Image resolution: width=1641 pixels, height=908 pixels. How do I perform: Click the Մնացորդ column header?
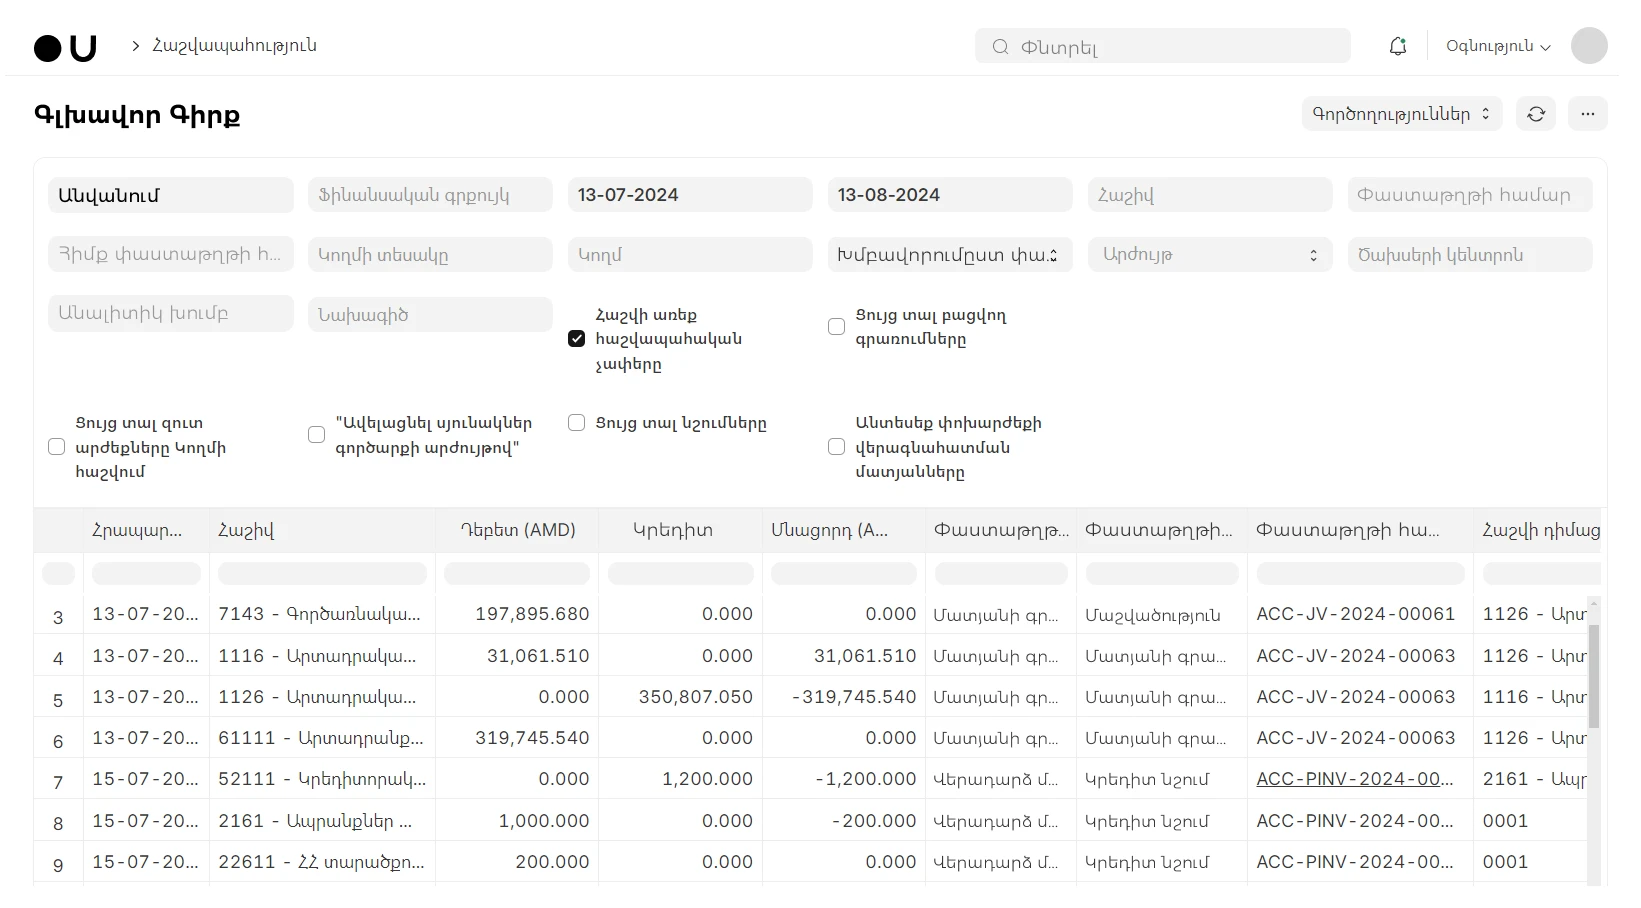coord(844,530)
